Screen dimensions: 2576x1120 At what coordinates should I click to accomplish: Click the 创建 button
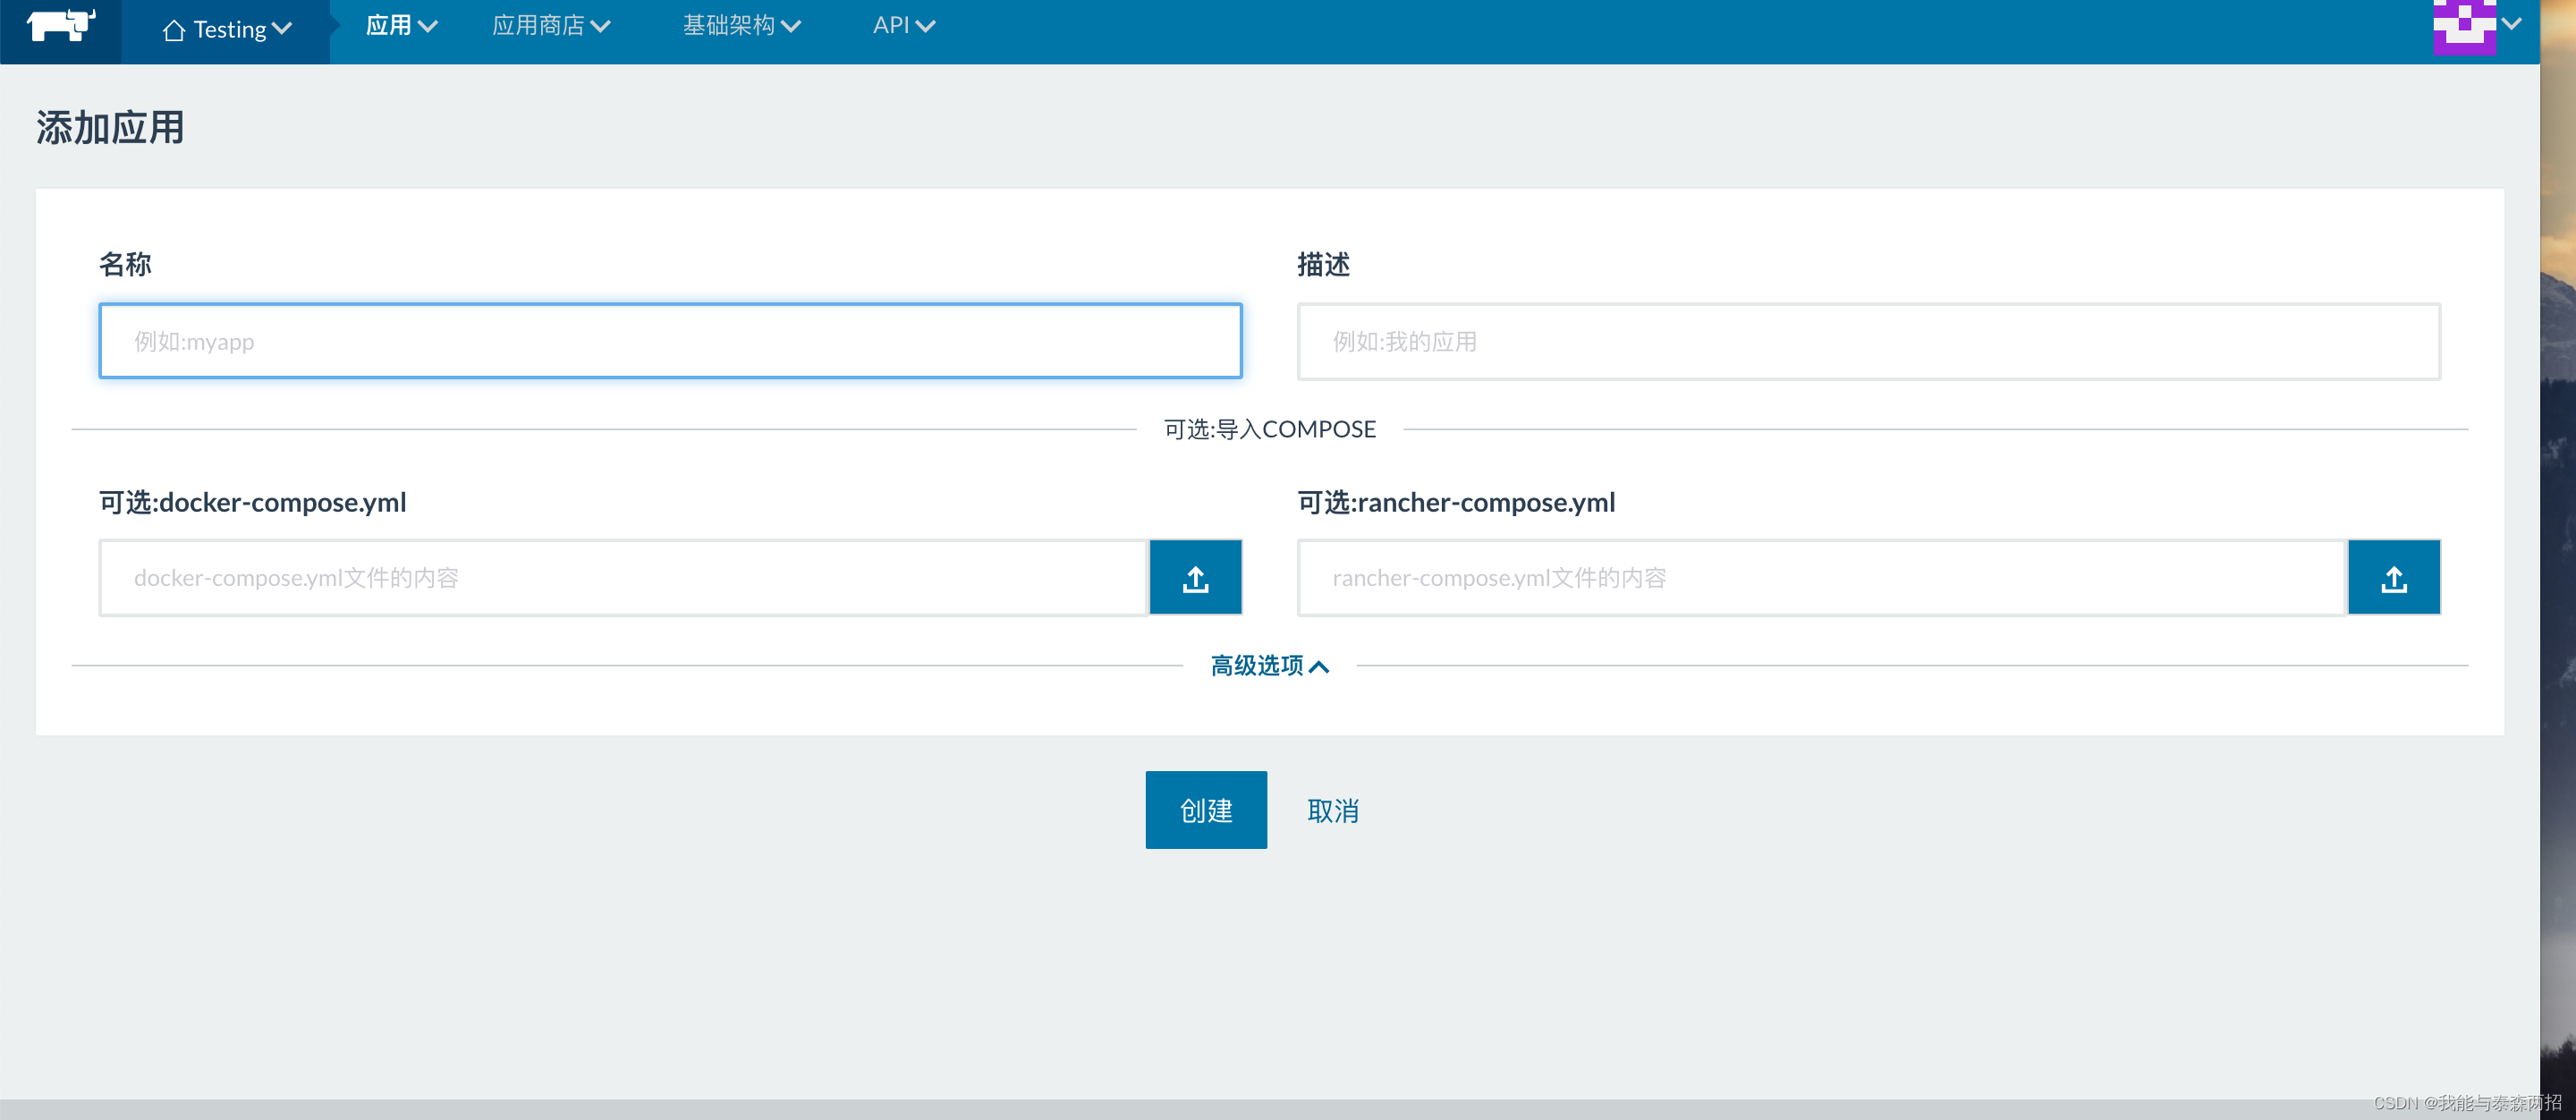[x=1206, y=810]
